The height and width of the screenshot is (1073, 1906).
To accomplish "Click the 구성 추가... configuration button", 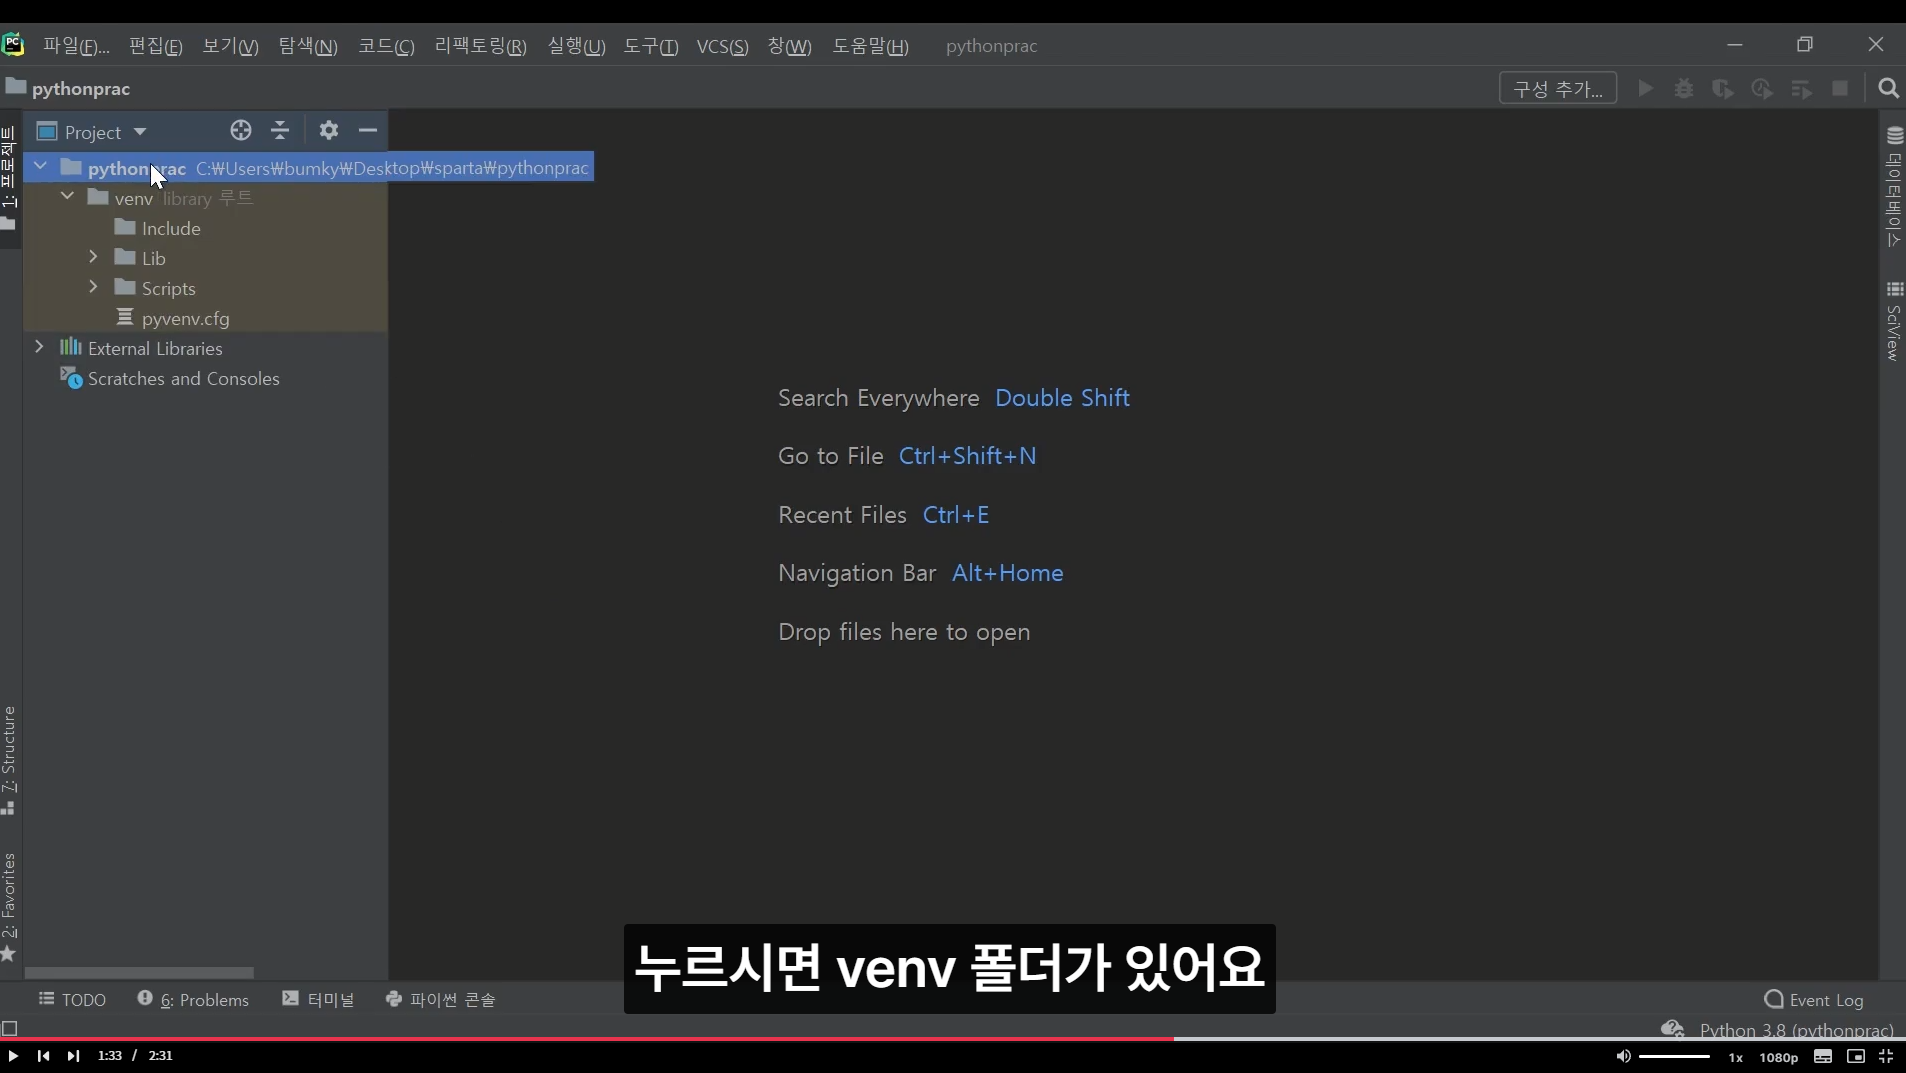I will 1558,88.
